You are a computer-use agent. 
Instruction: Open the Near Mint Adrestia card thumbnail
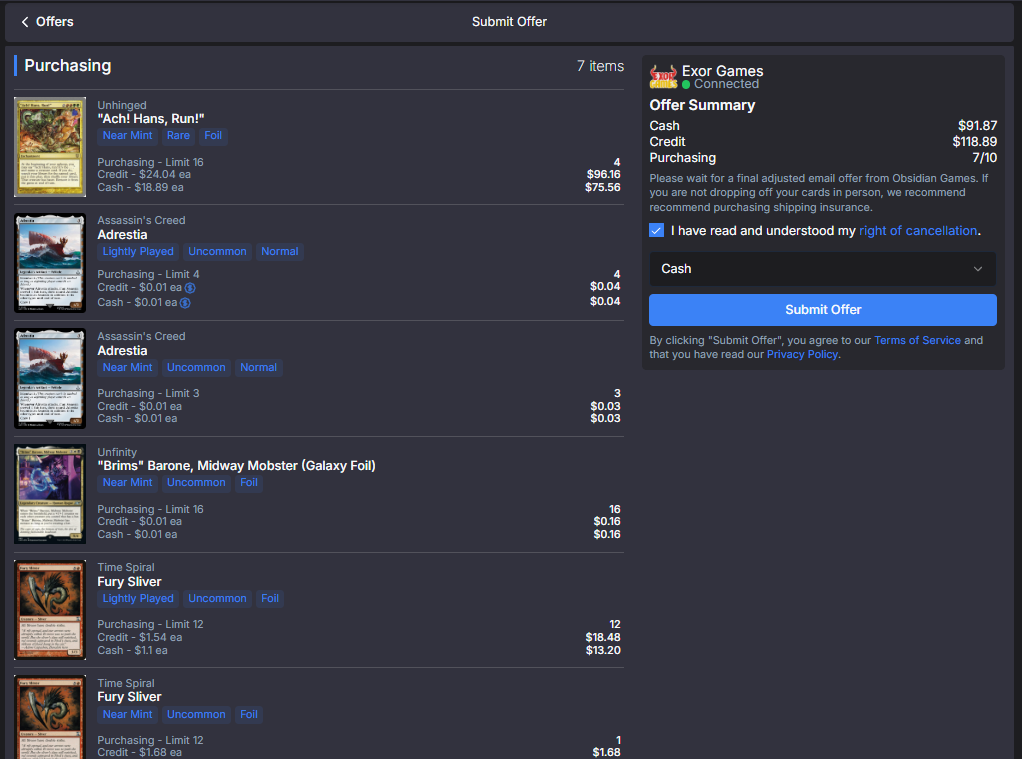click(50, 379)
